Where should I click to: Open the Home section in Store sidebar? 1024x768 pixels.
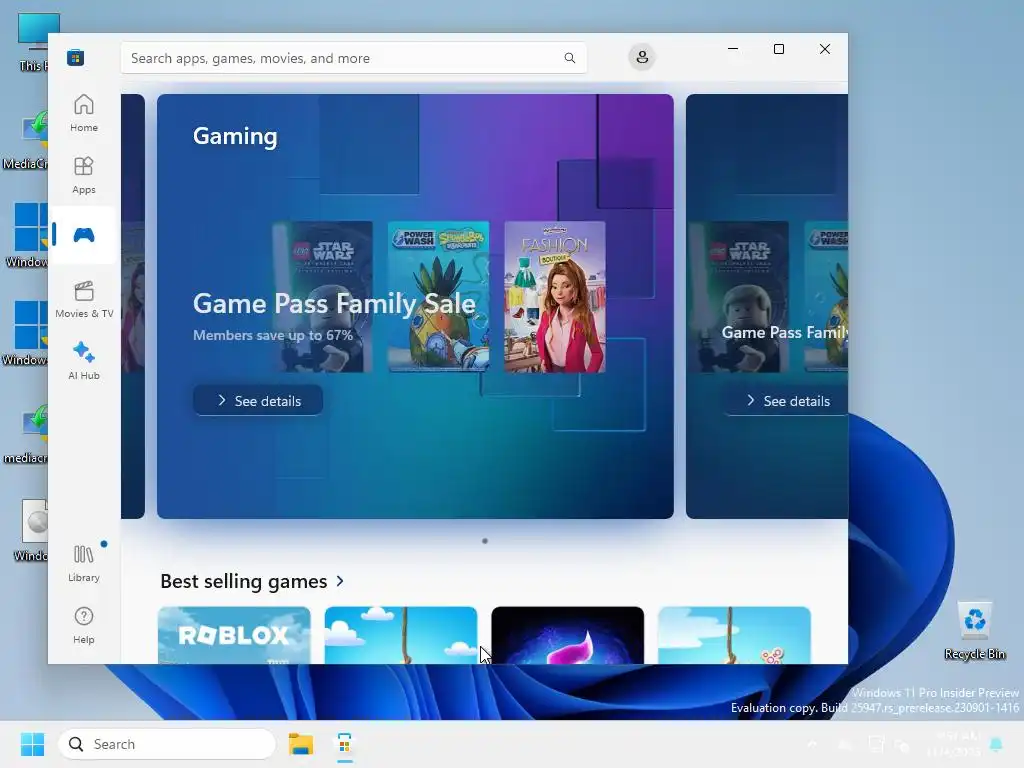[x=84, y=113]
